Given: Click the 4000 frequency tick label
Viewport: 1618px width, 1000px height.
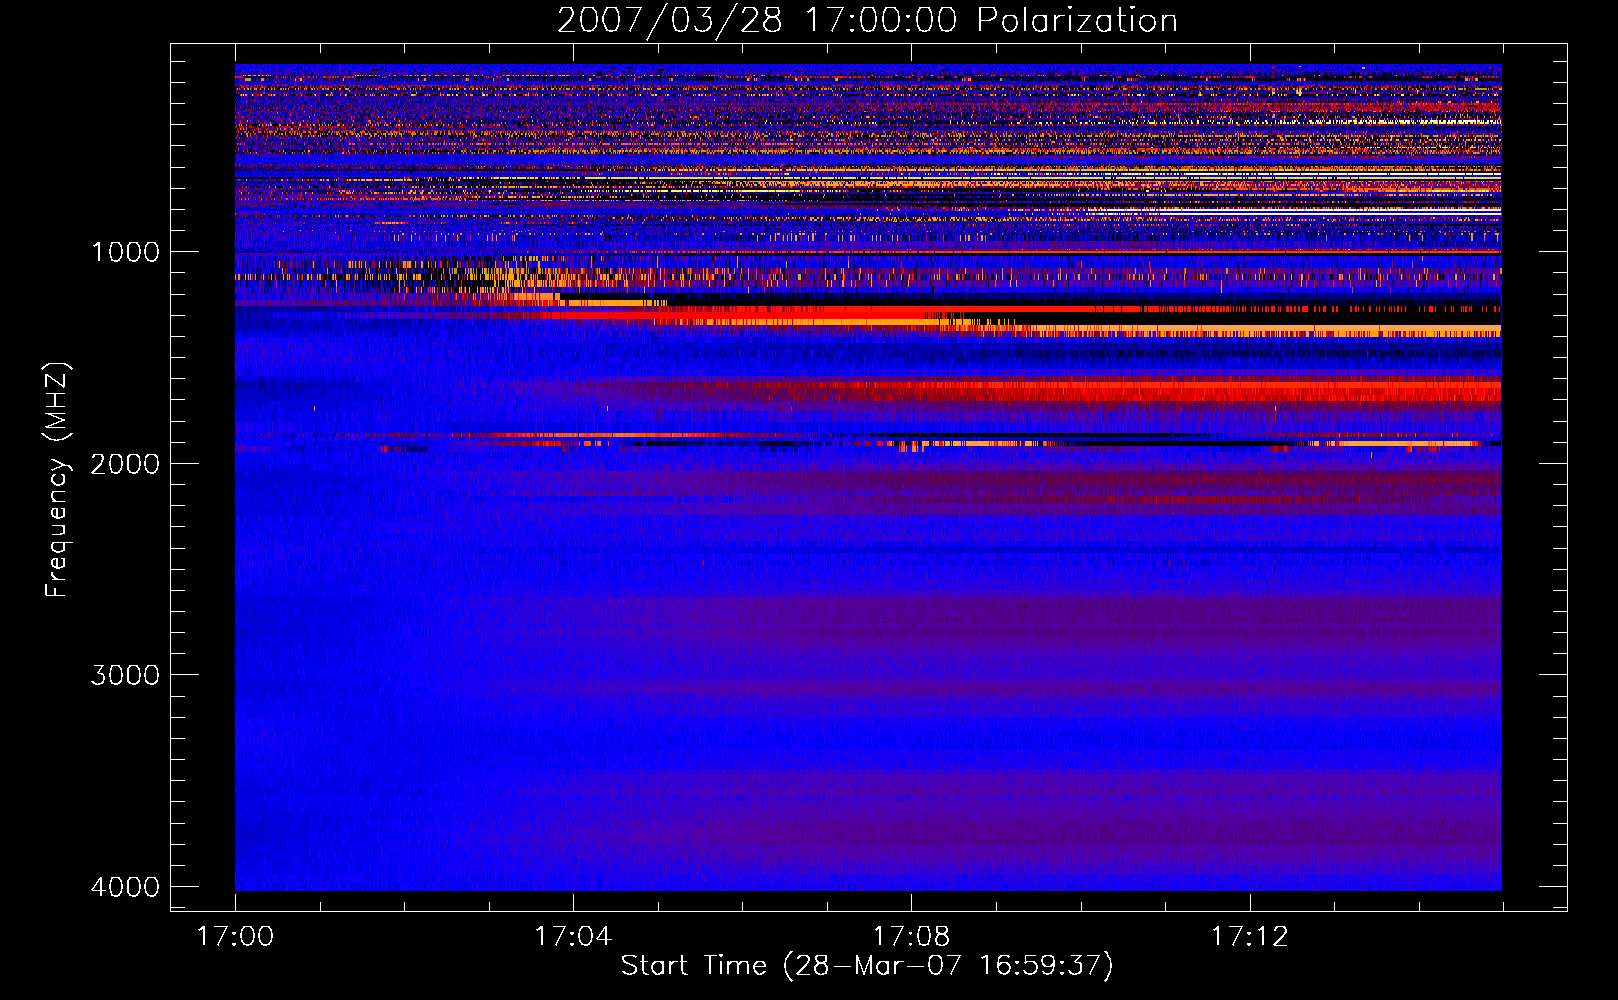Looking at the screenshot, I should (x=126, y=887).
